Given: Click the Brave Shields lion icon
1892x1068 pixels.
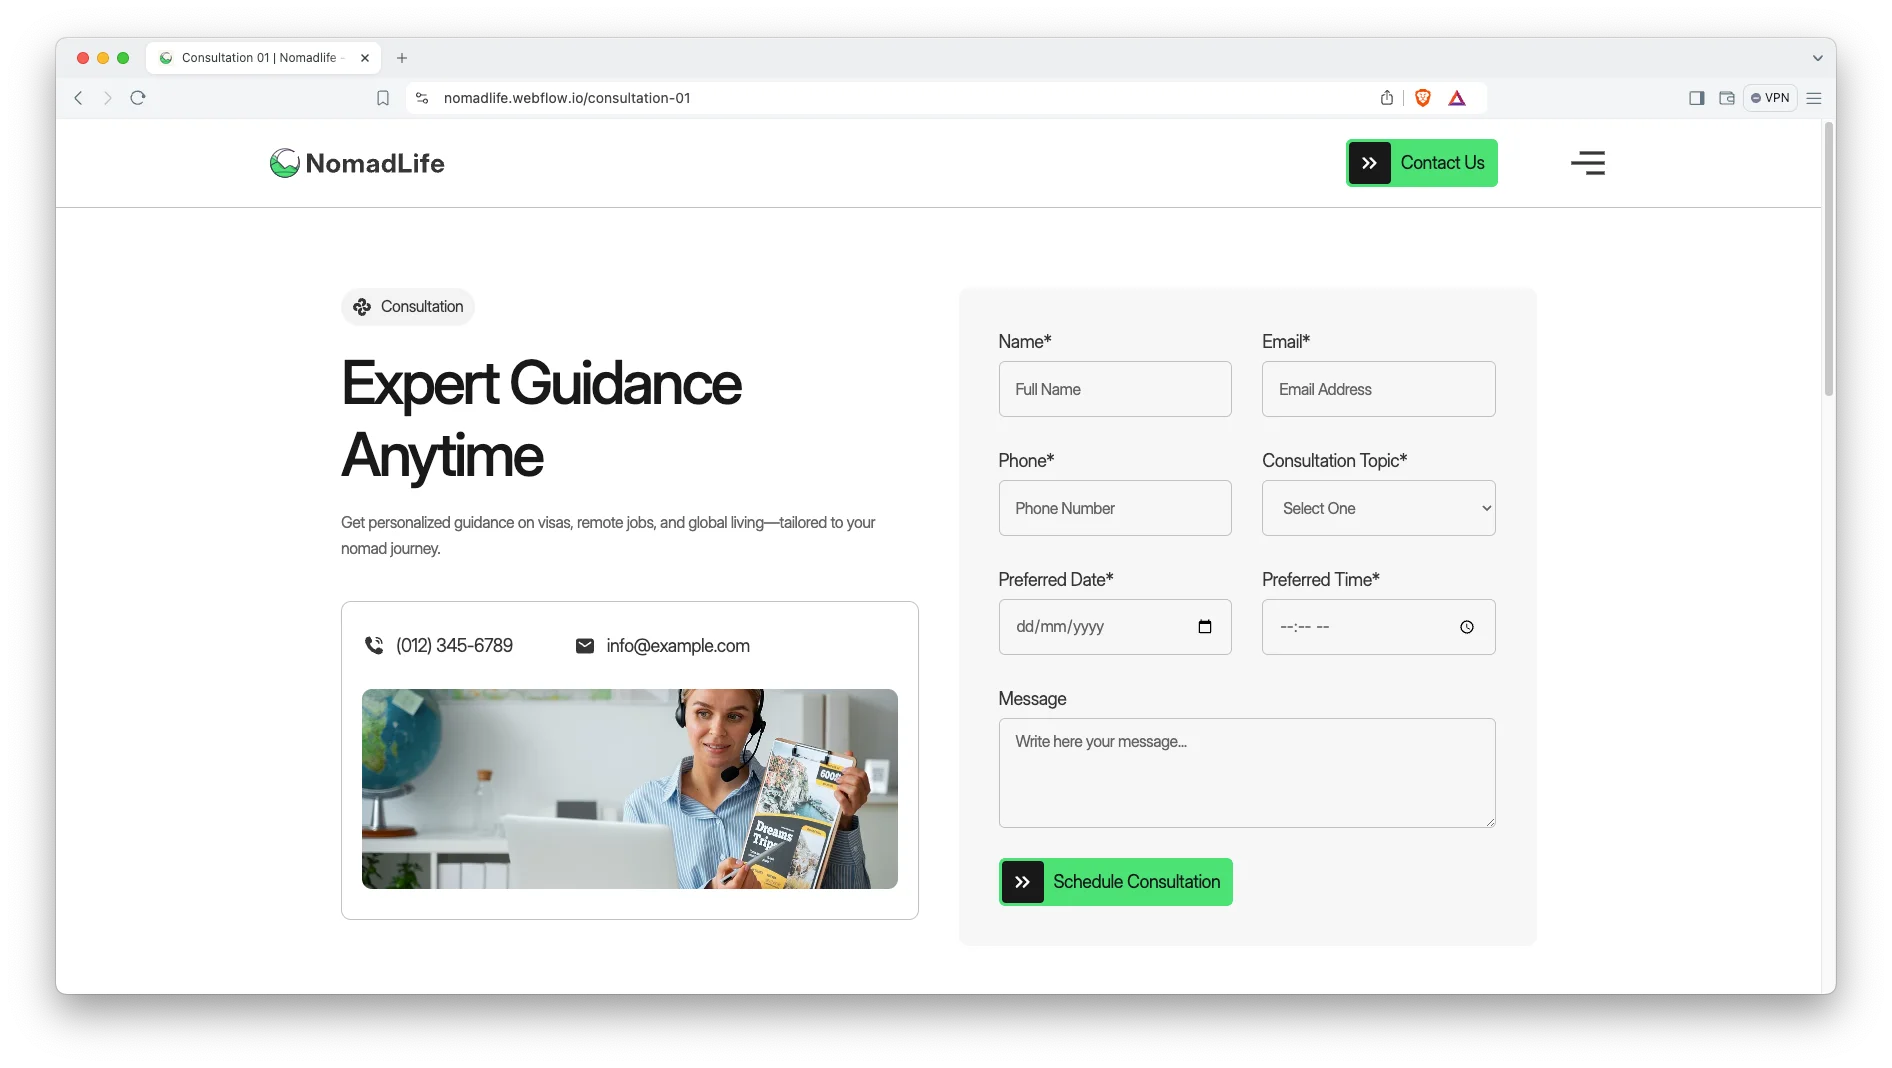Looking at the screenshot, I should [1422, 98].
